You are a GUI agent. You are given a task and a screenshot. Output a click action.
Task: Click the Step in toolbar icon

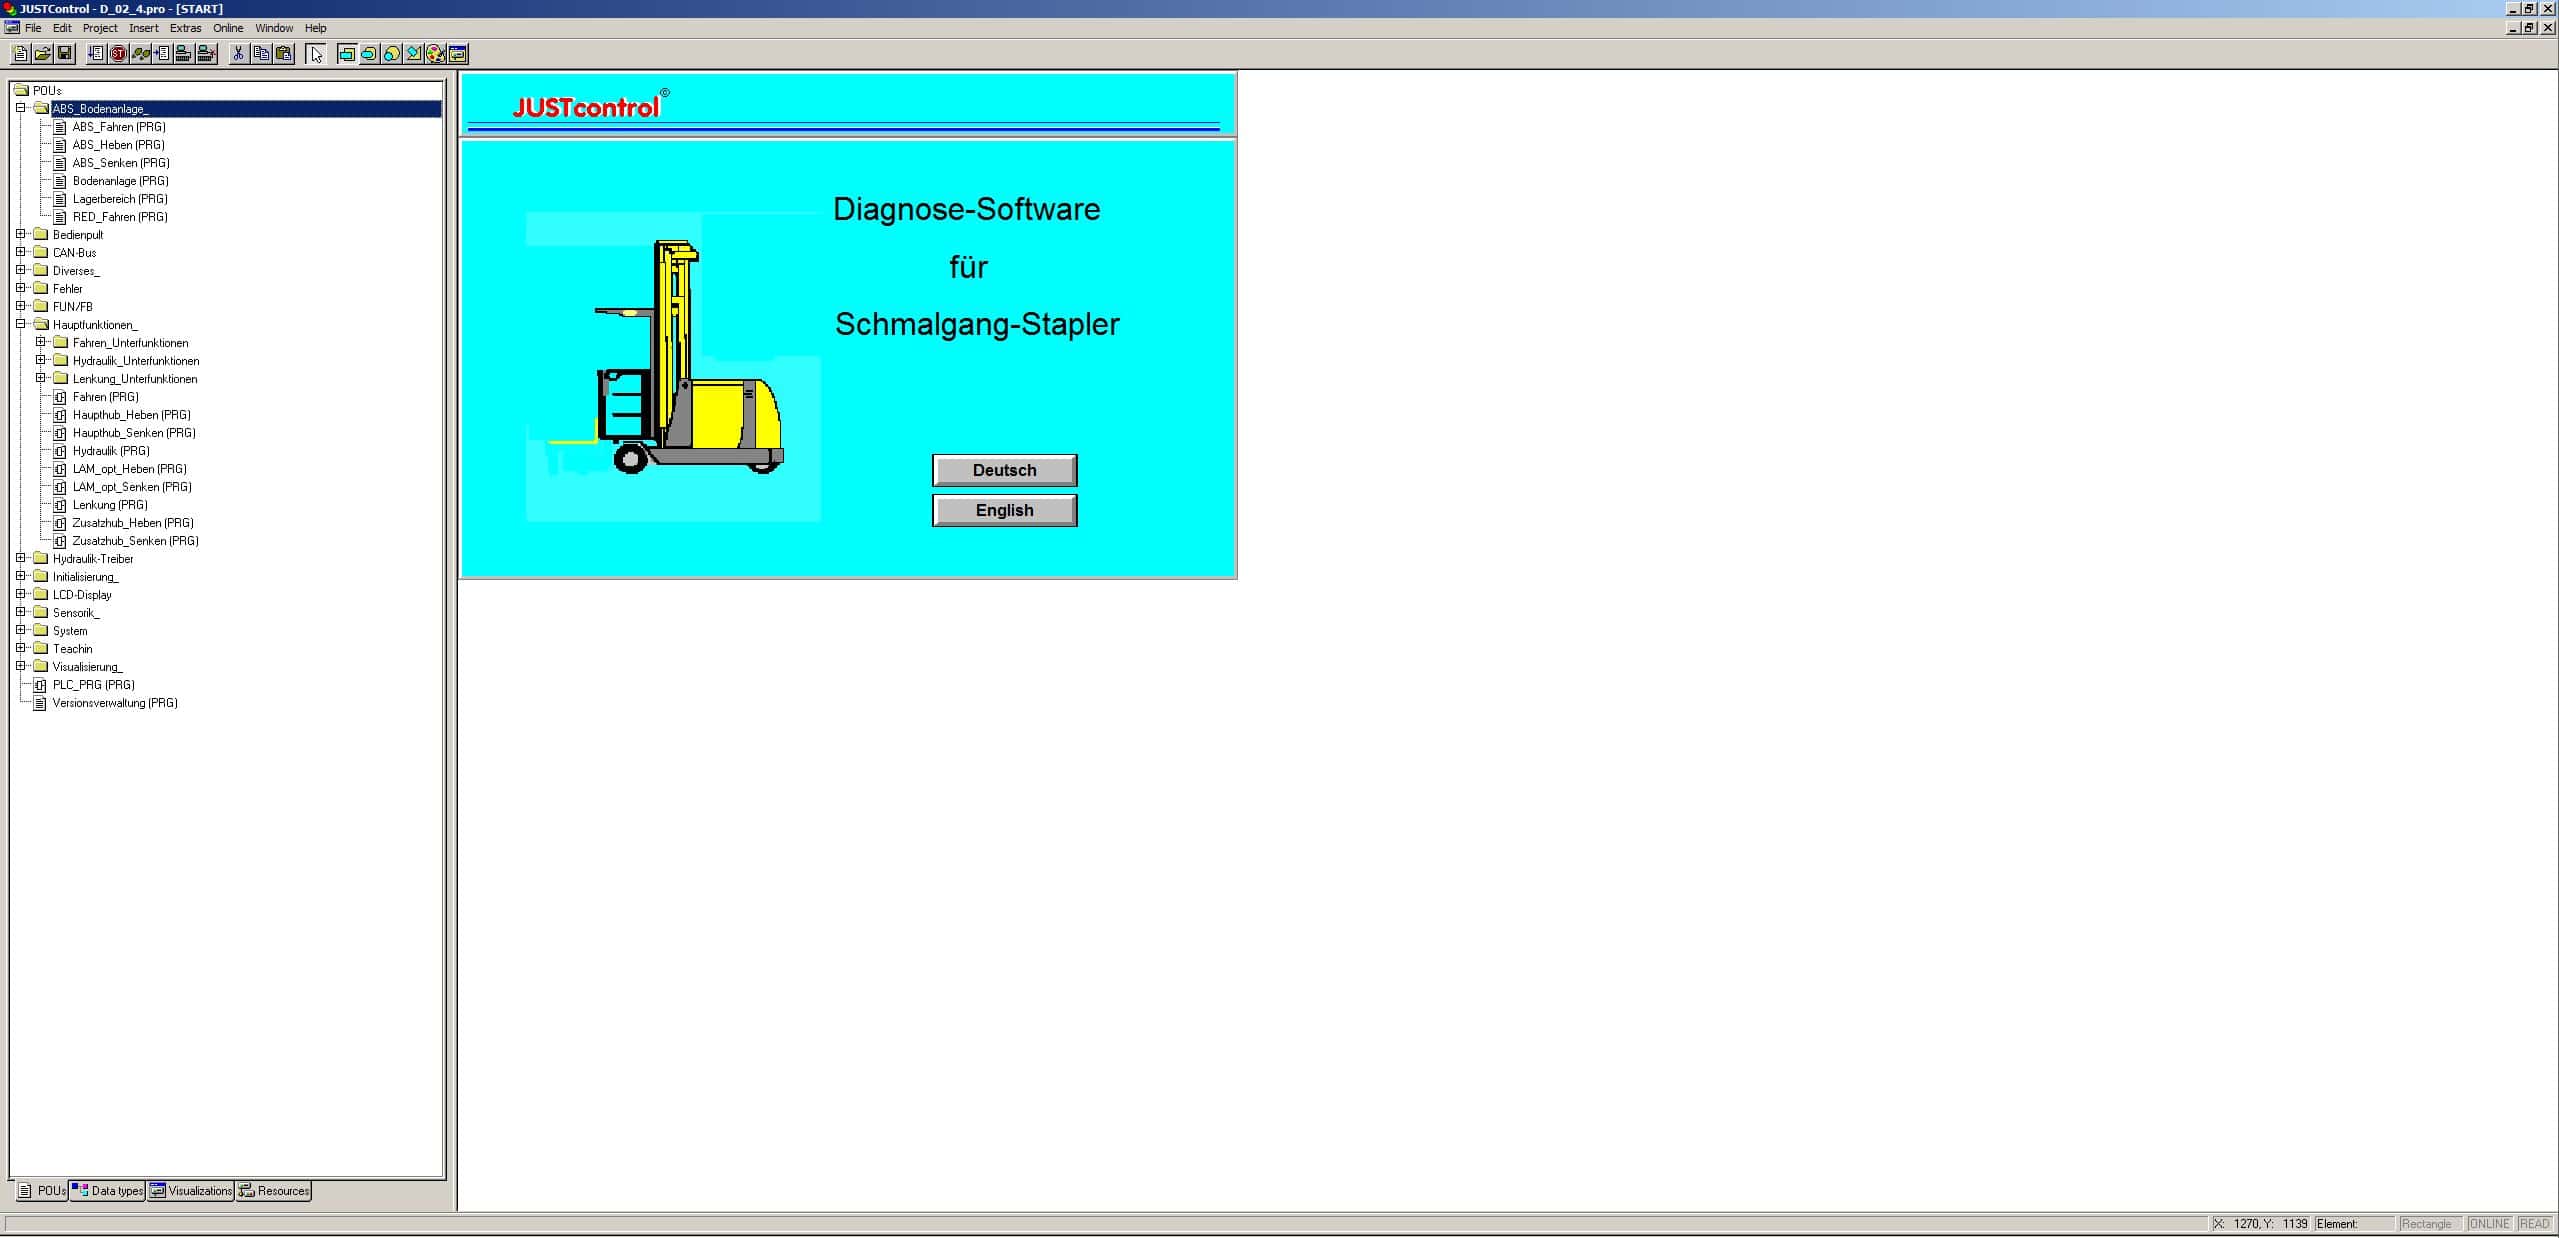162,54
